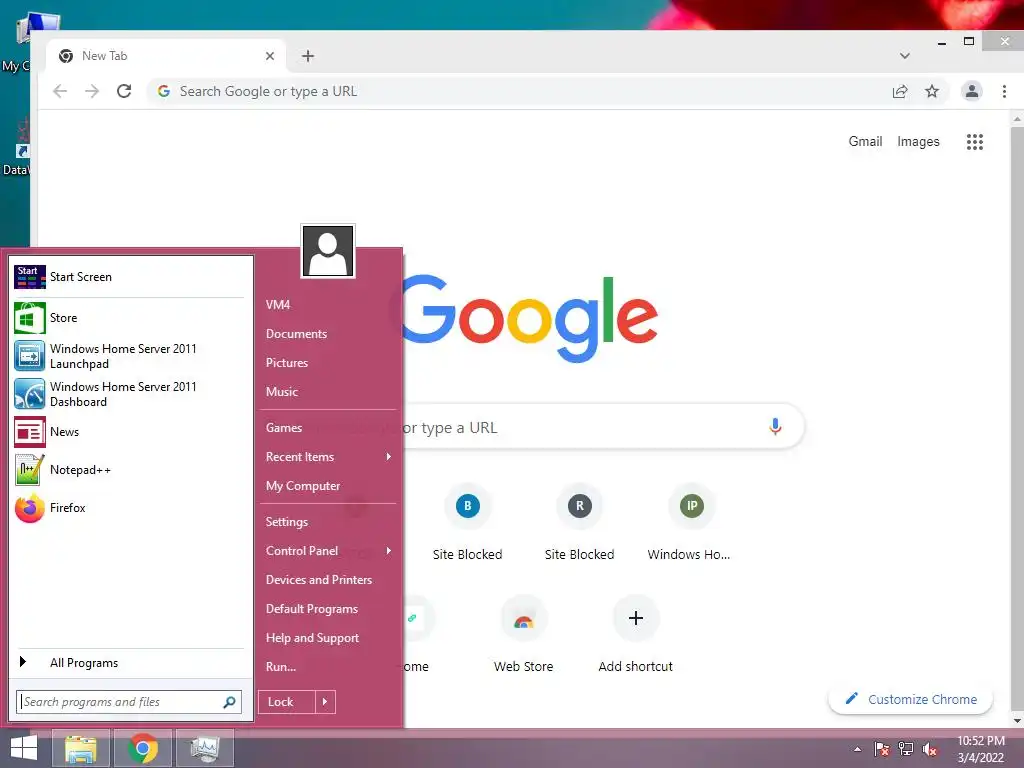This screenshot has width=1024, height=768.
Task: Open the Chrome profile avatar
Action: (972, 91)
